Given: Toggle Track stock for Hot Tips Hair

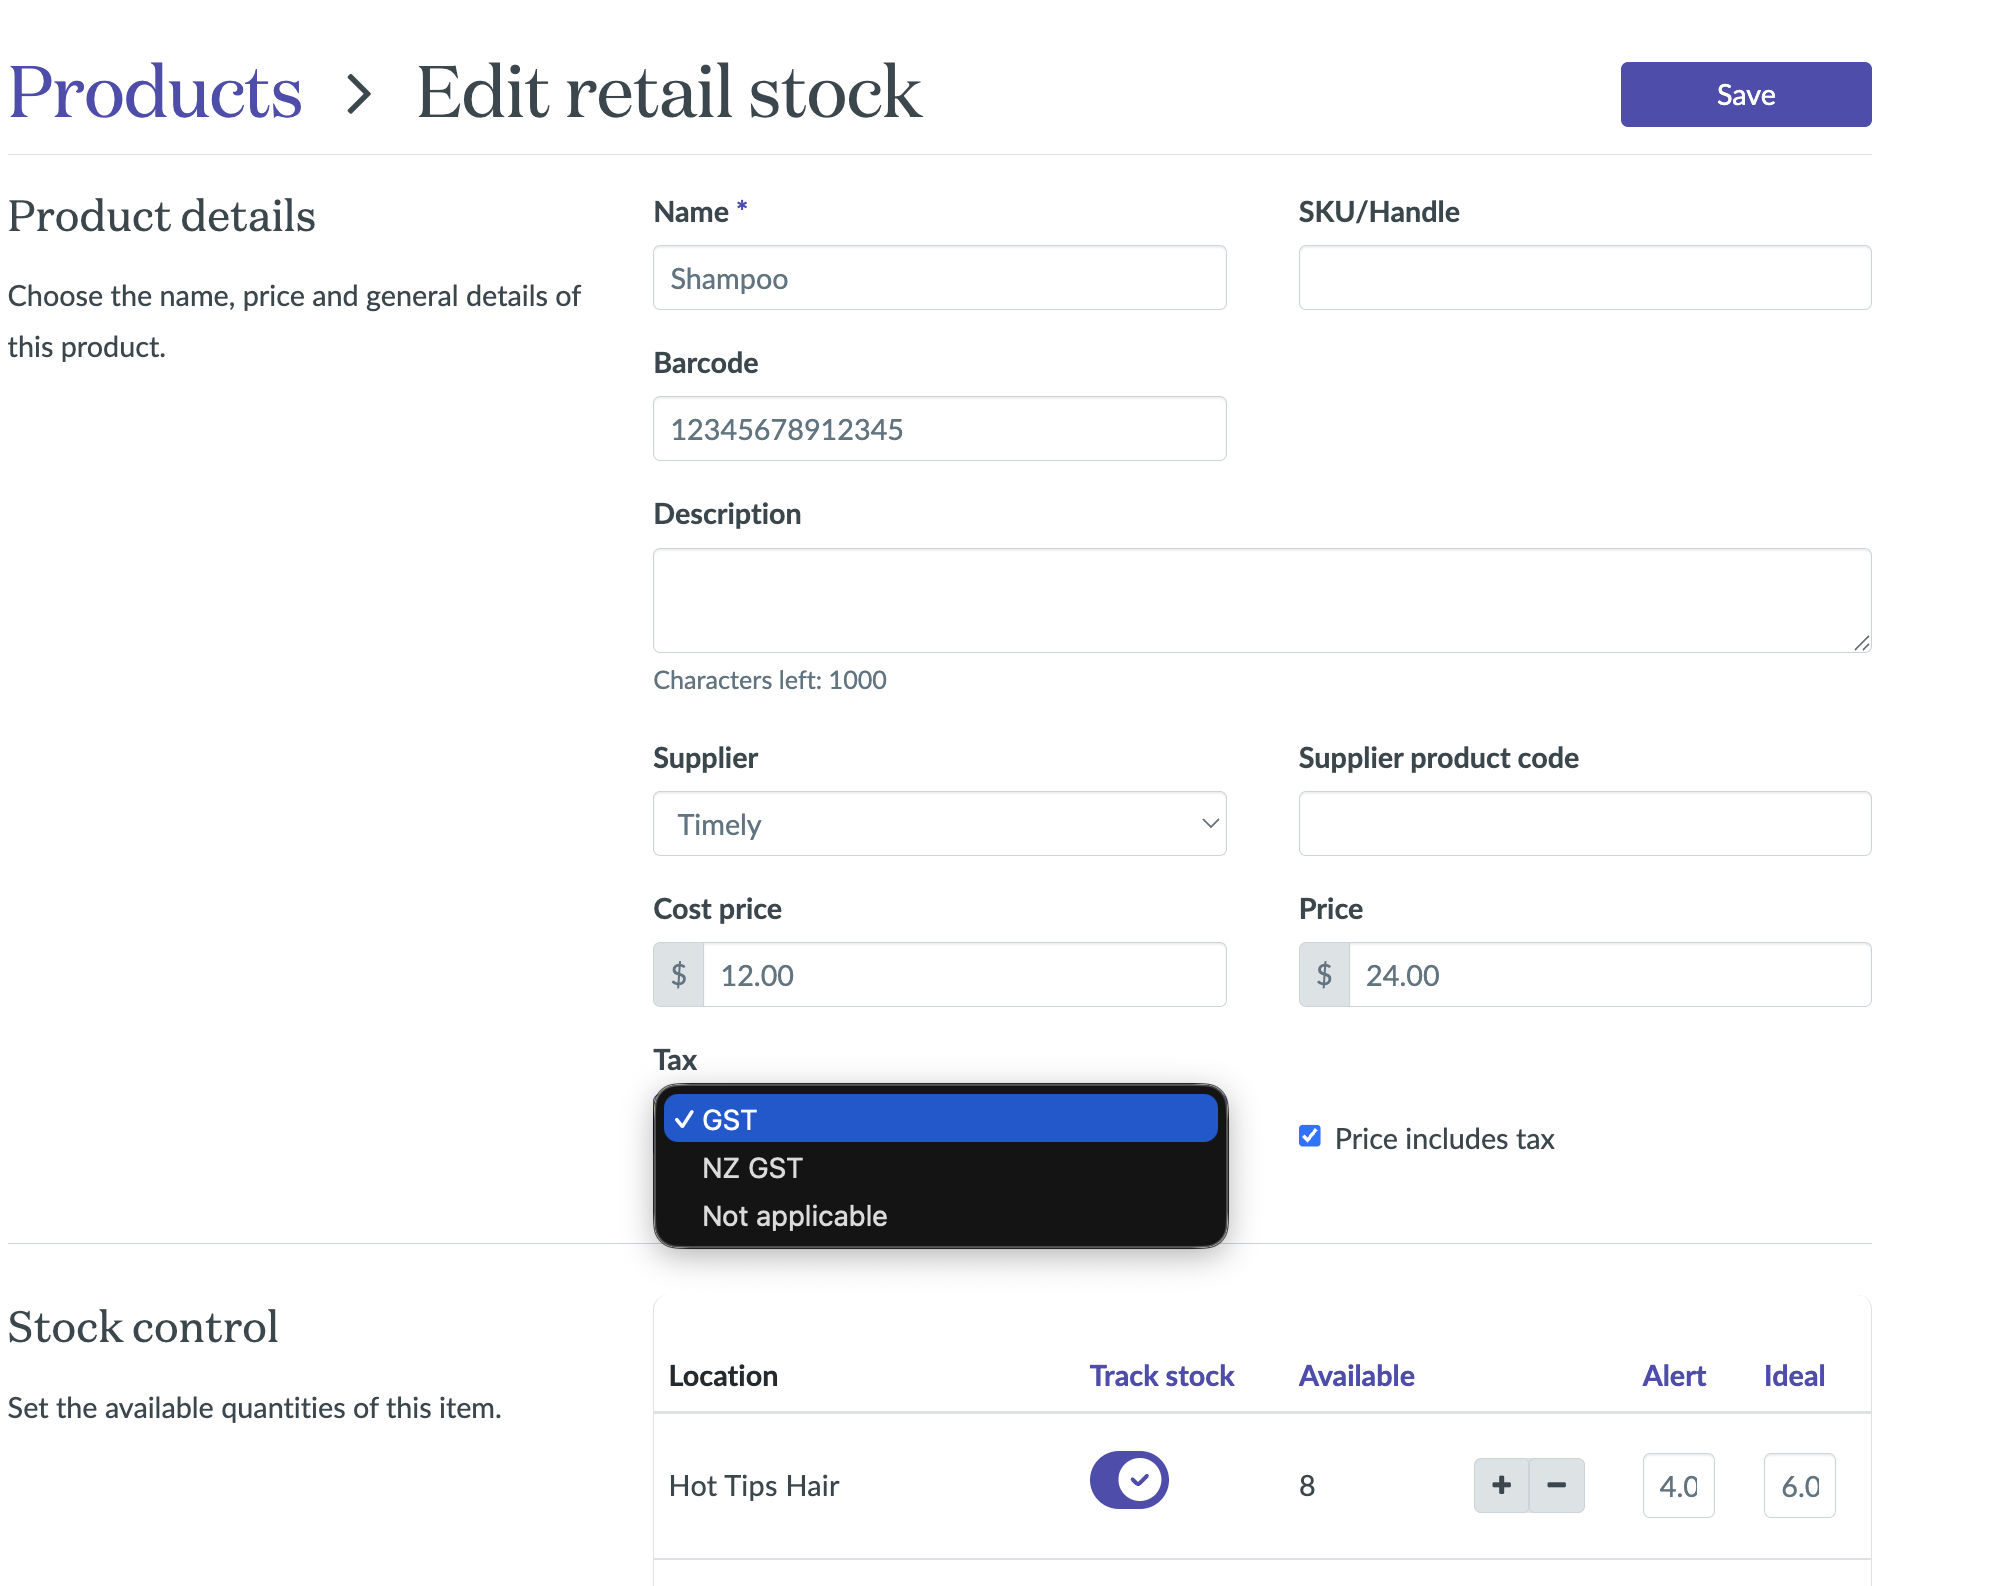Looking at the screenshot, I should point(1129,1480).
